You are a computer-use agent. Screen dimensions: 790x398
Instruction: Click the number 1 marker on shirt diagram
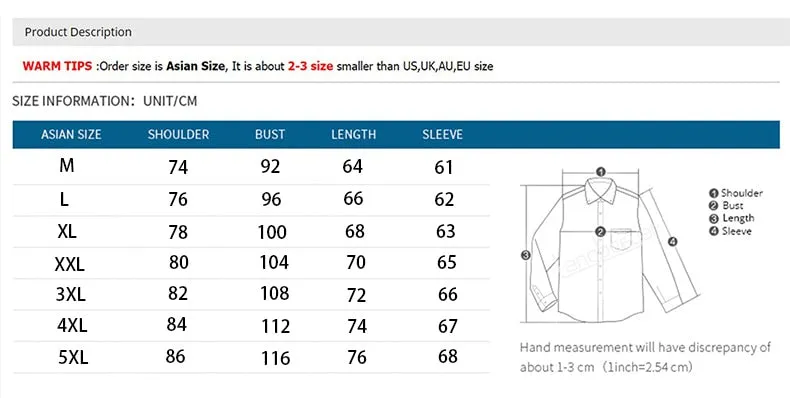(x=601, y=172)
